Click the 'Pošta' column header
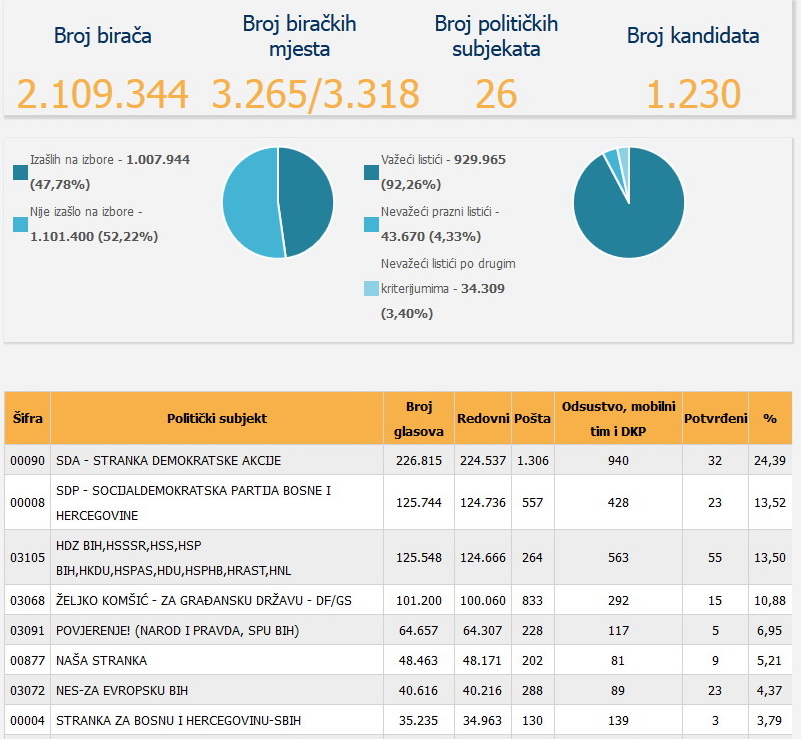Viewport: 801px width, 739px height. click(x=532, y=418)
